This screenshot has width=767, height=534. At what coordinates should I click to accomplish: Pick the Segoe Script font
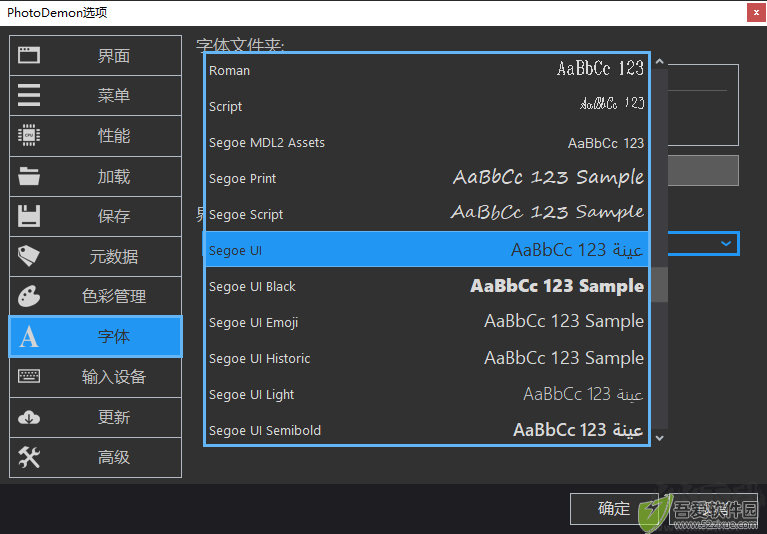[x=427, y=214]
